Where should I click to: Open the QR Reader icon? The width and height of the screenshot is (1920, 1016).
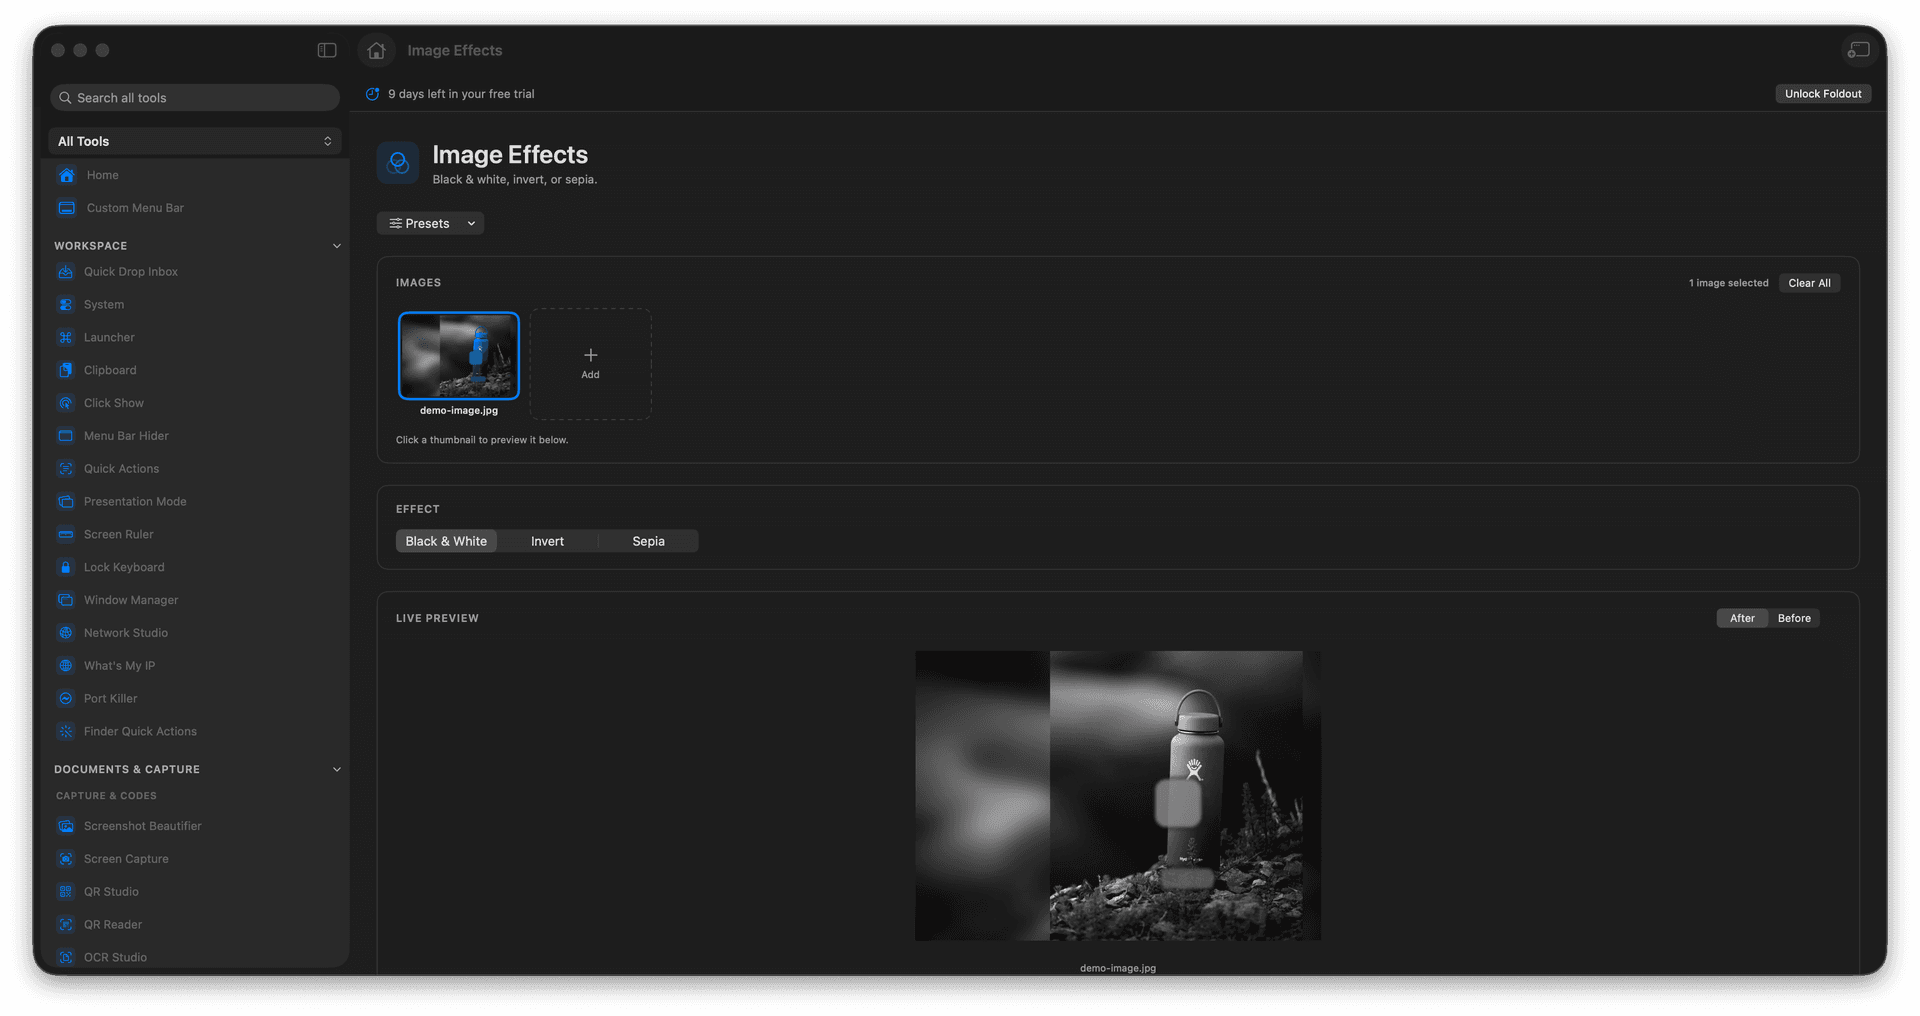[x=66, y=925]
